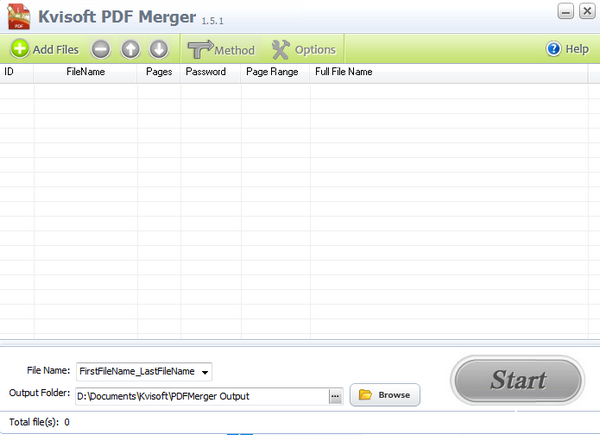
Task: Browse for an output folder
Action: (385, 395)
